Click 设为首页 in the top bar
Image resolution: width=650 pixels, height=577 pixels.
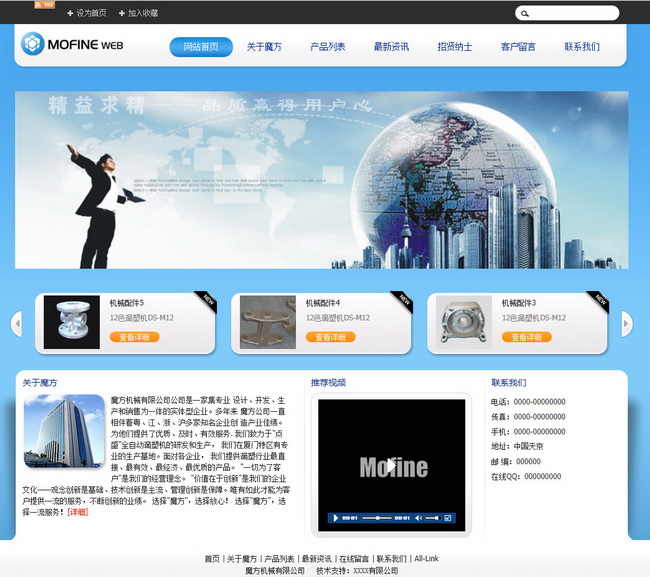(x=87, y=13)
